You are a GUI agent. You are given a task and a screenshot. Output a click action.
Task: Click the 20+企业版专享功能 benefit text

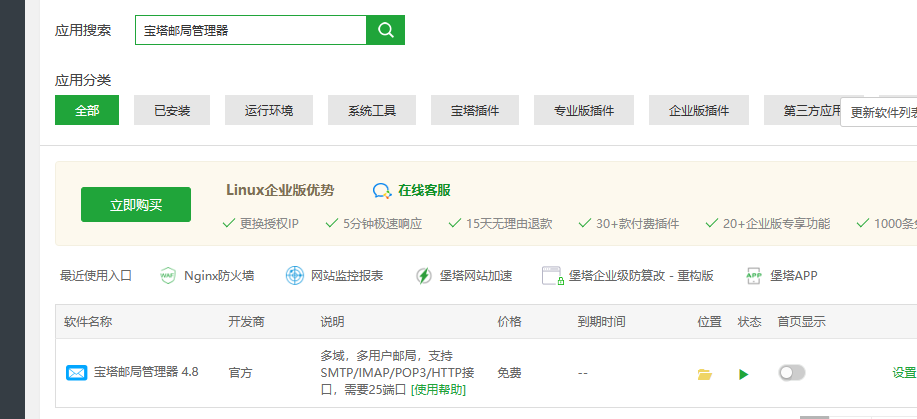[x=776, y=224]
